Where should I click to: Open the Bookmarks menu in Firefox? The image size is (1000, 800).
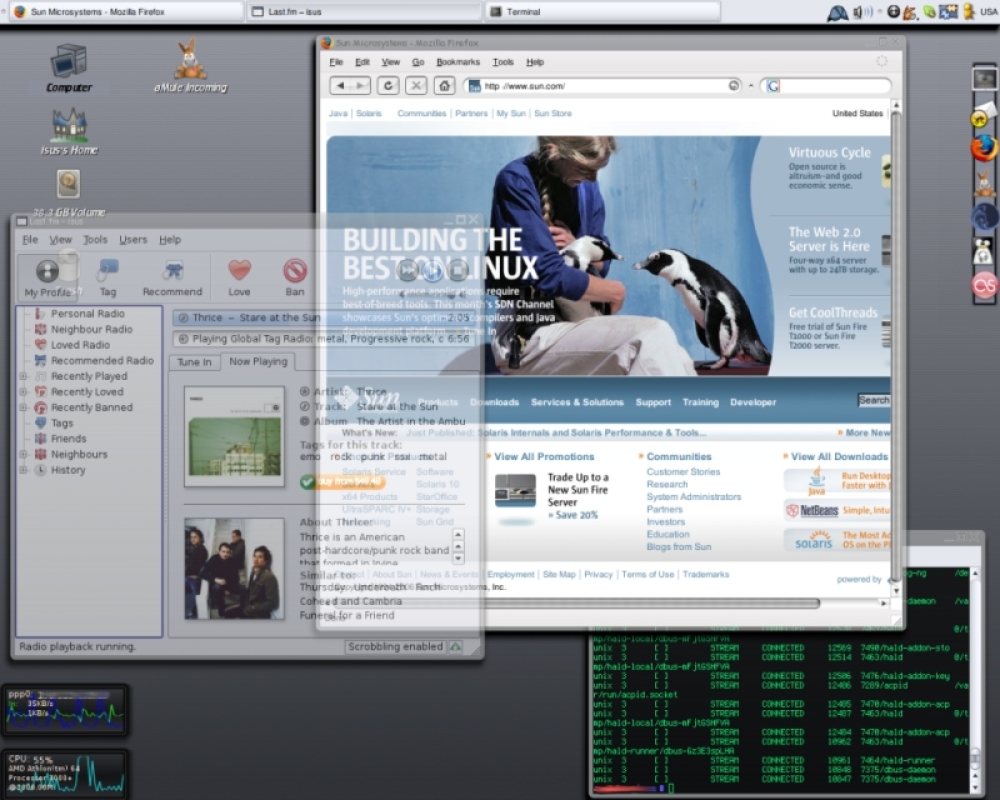pos(458,62)
